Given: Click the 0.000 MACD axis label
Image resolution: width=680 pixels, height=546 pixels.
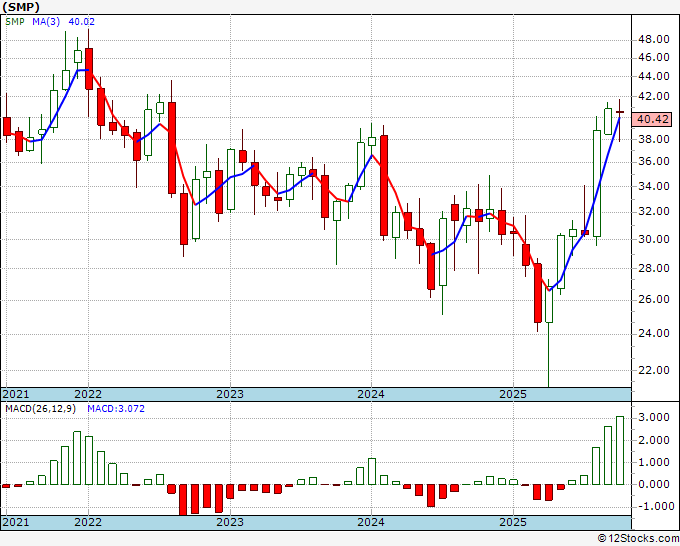Looking at the screenshot, I should 654,484.
